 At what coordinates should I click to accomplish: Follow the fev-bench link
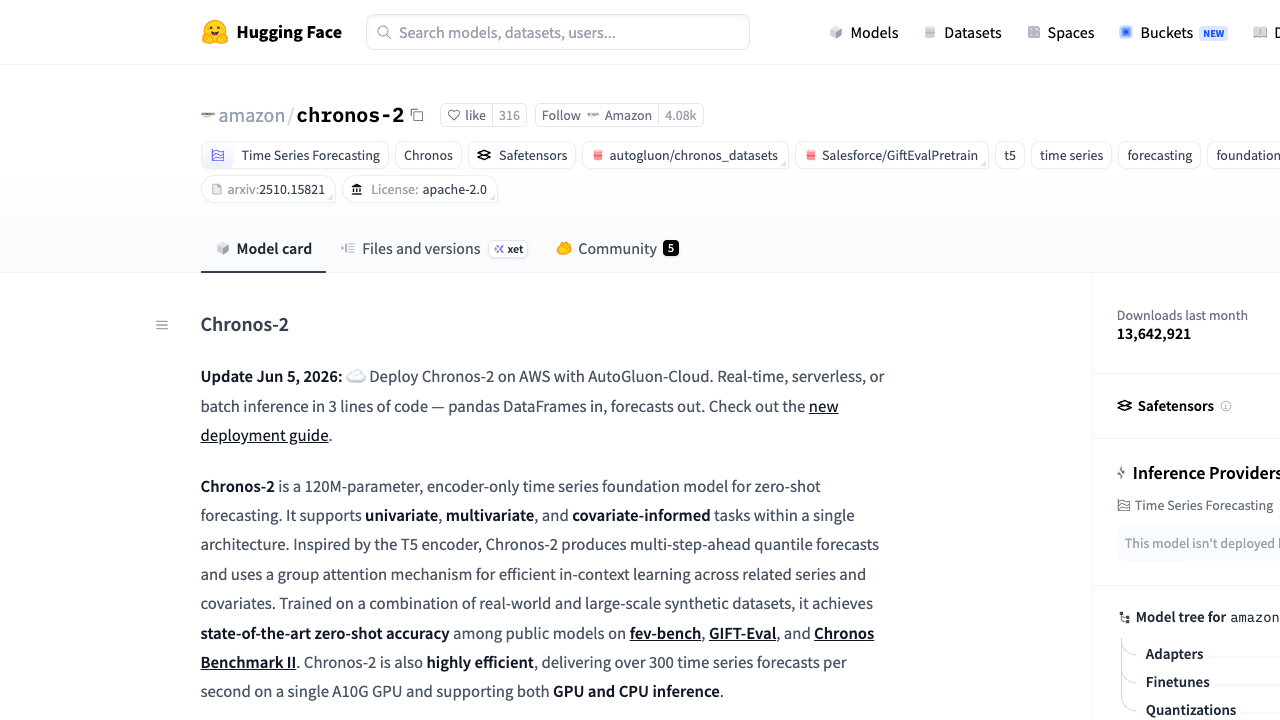click(665, 633)
